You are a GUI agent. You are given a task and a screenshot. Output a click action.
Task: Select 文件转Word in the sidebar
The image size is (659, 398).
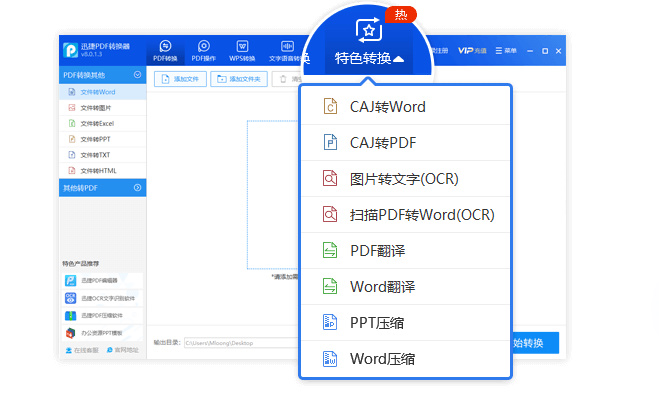103,92
